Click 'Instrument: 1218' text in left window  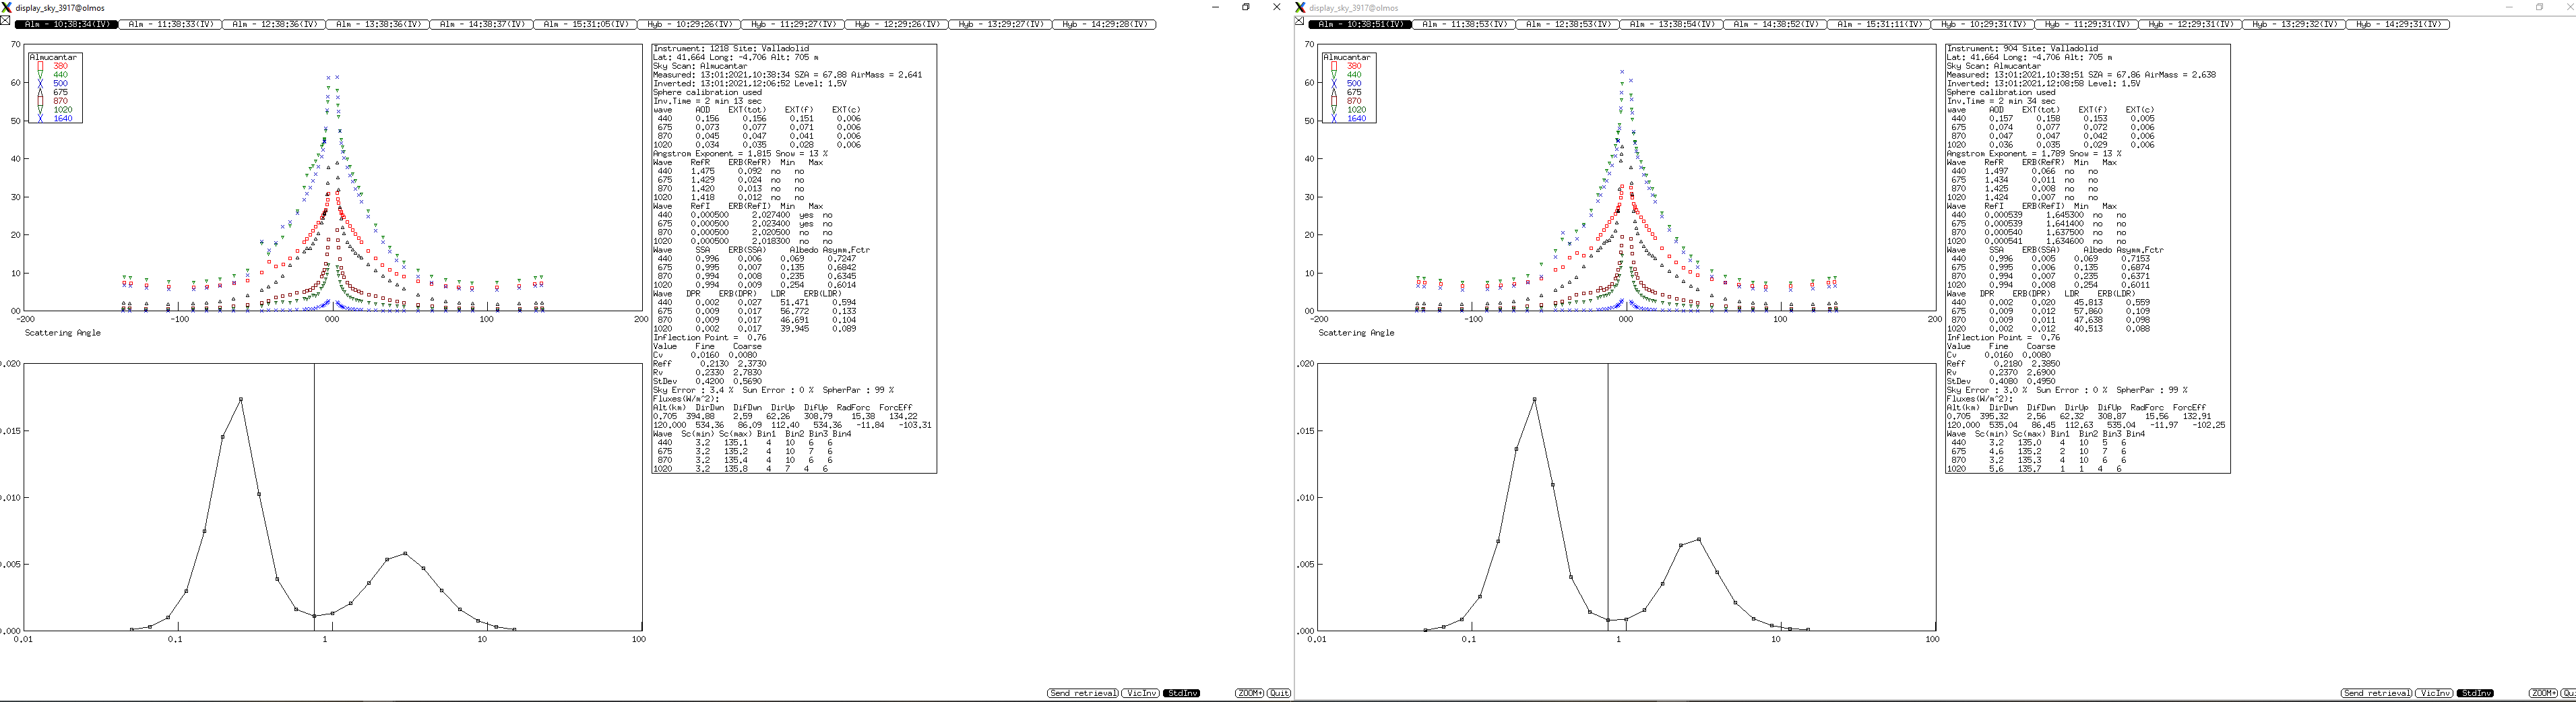(x=692, y=48)
